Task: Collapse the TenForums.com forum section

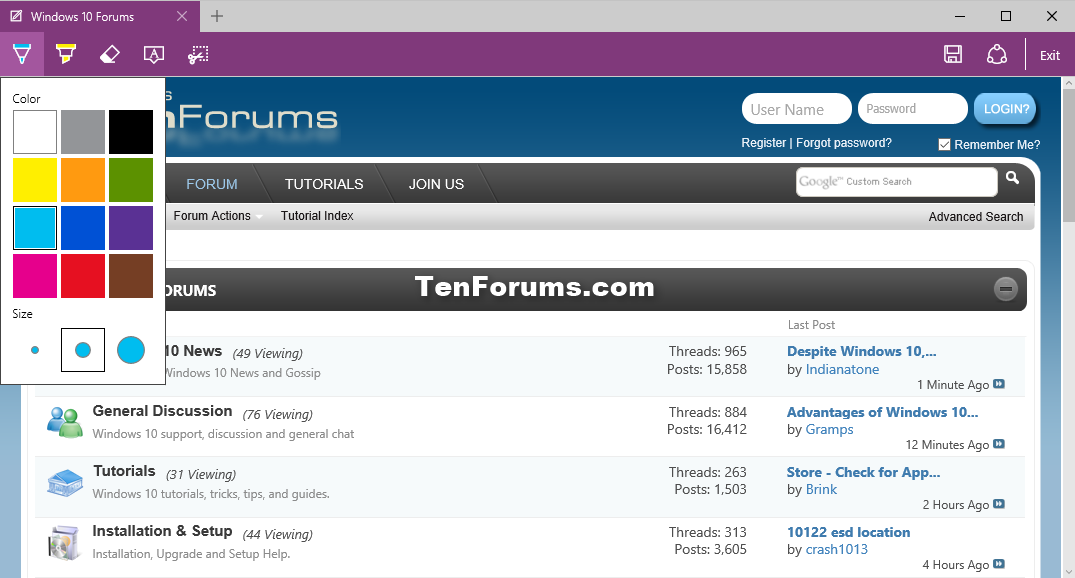Action: point(1006,289)
